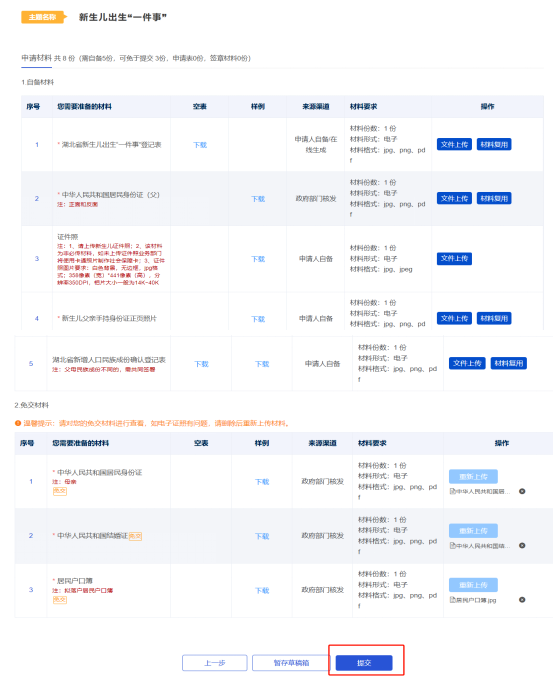Click 材料复用 for registration form row 1

point(494,144)
